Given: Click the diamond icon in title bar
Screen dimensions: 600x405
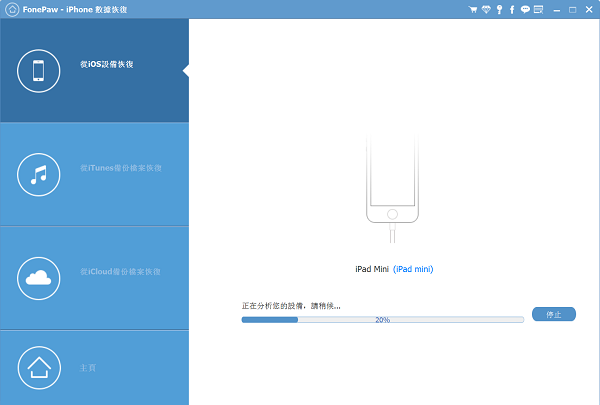Looking at the screenshot, I should coord(486,9).
